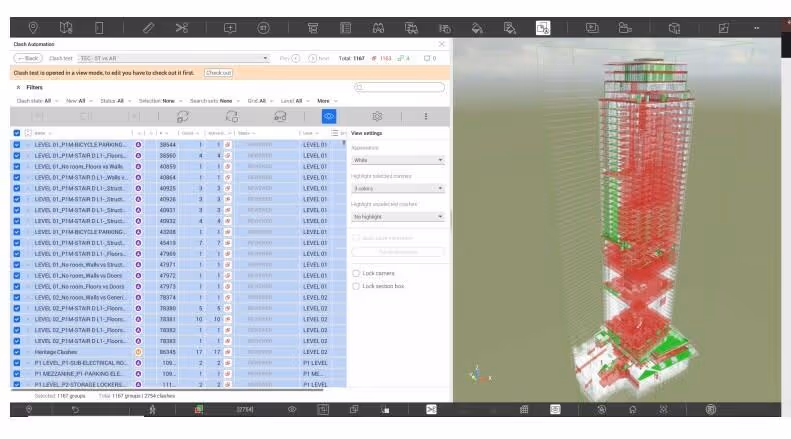Open the properties list icon in top toolbar
Viewport: 791px width, 439px height.
click(x=346, y=28)
